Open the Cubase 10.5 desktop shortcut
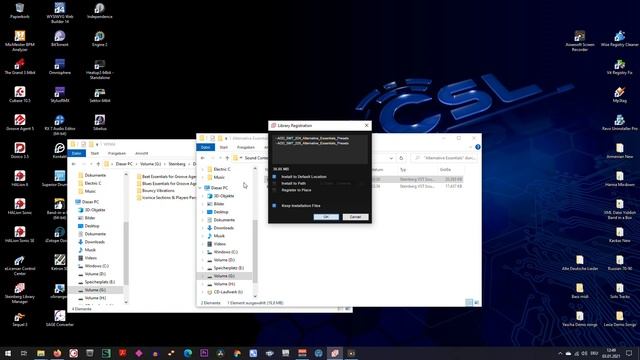Image resolution: width=640 pixels, height=360 pixels. pyautogui.click(x=20, y=94)
